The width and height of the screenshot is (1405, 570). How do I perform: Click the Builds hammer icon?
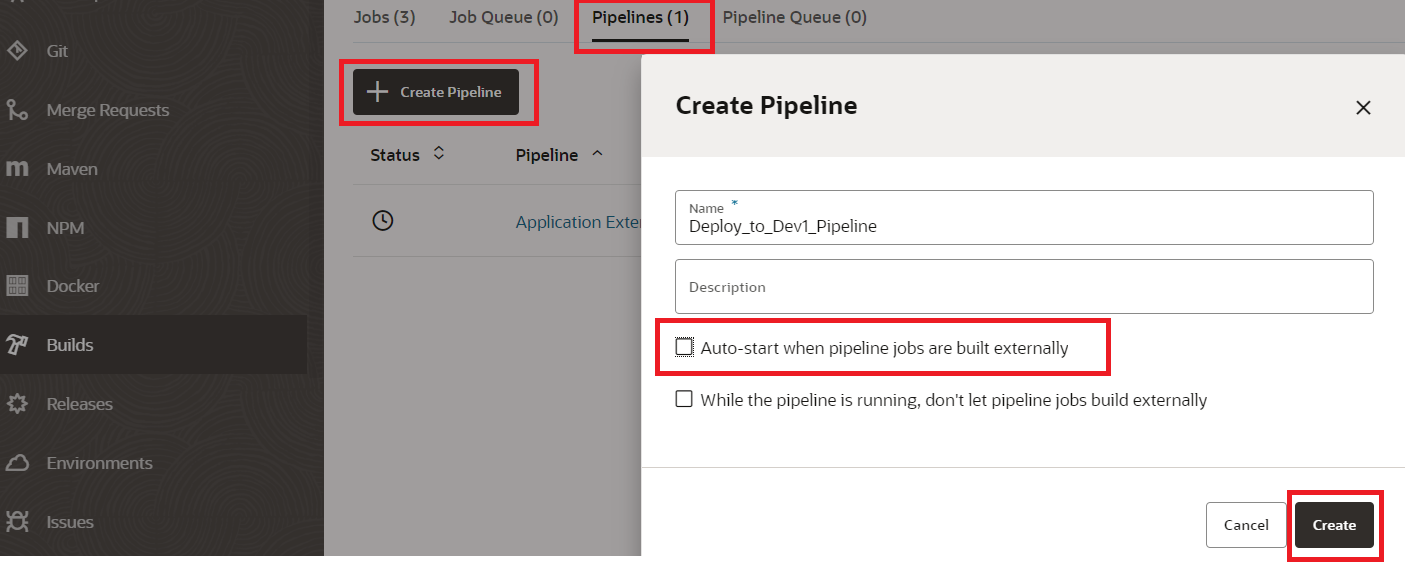click(17, 345)
